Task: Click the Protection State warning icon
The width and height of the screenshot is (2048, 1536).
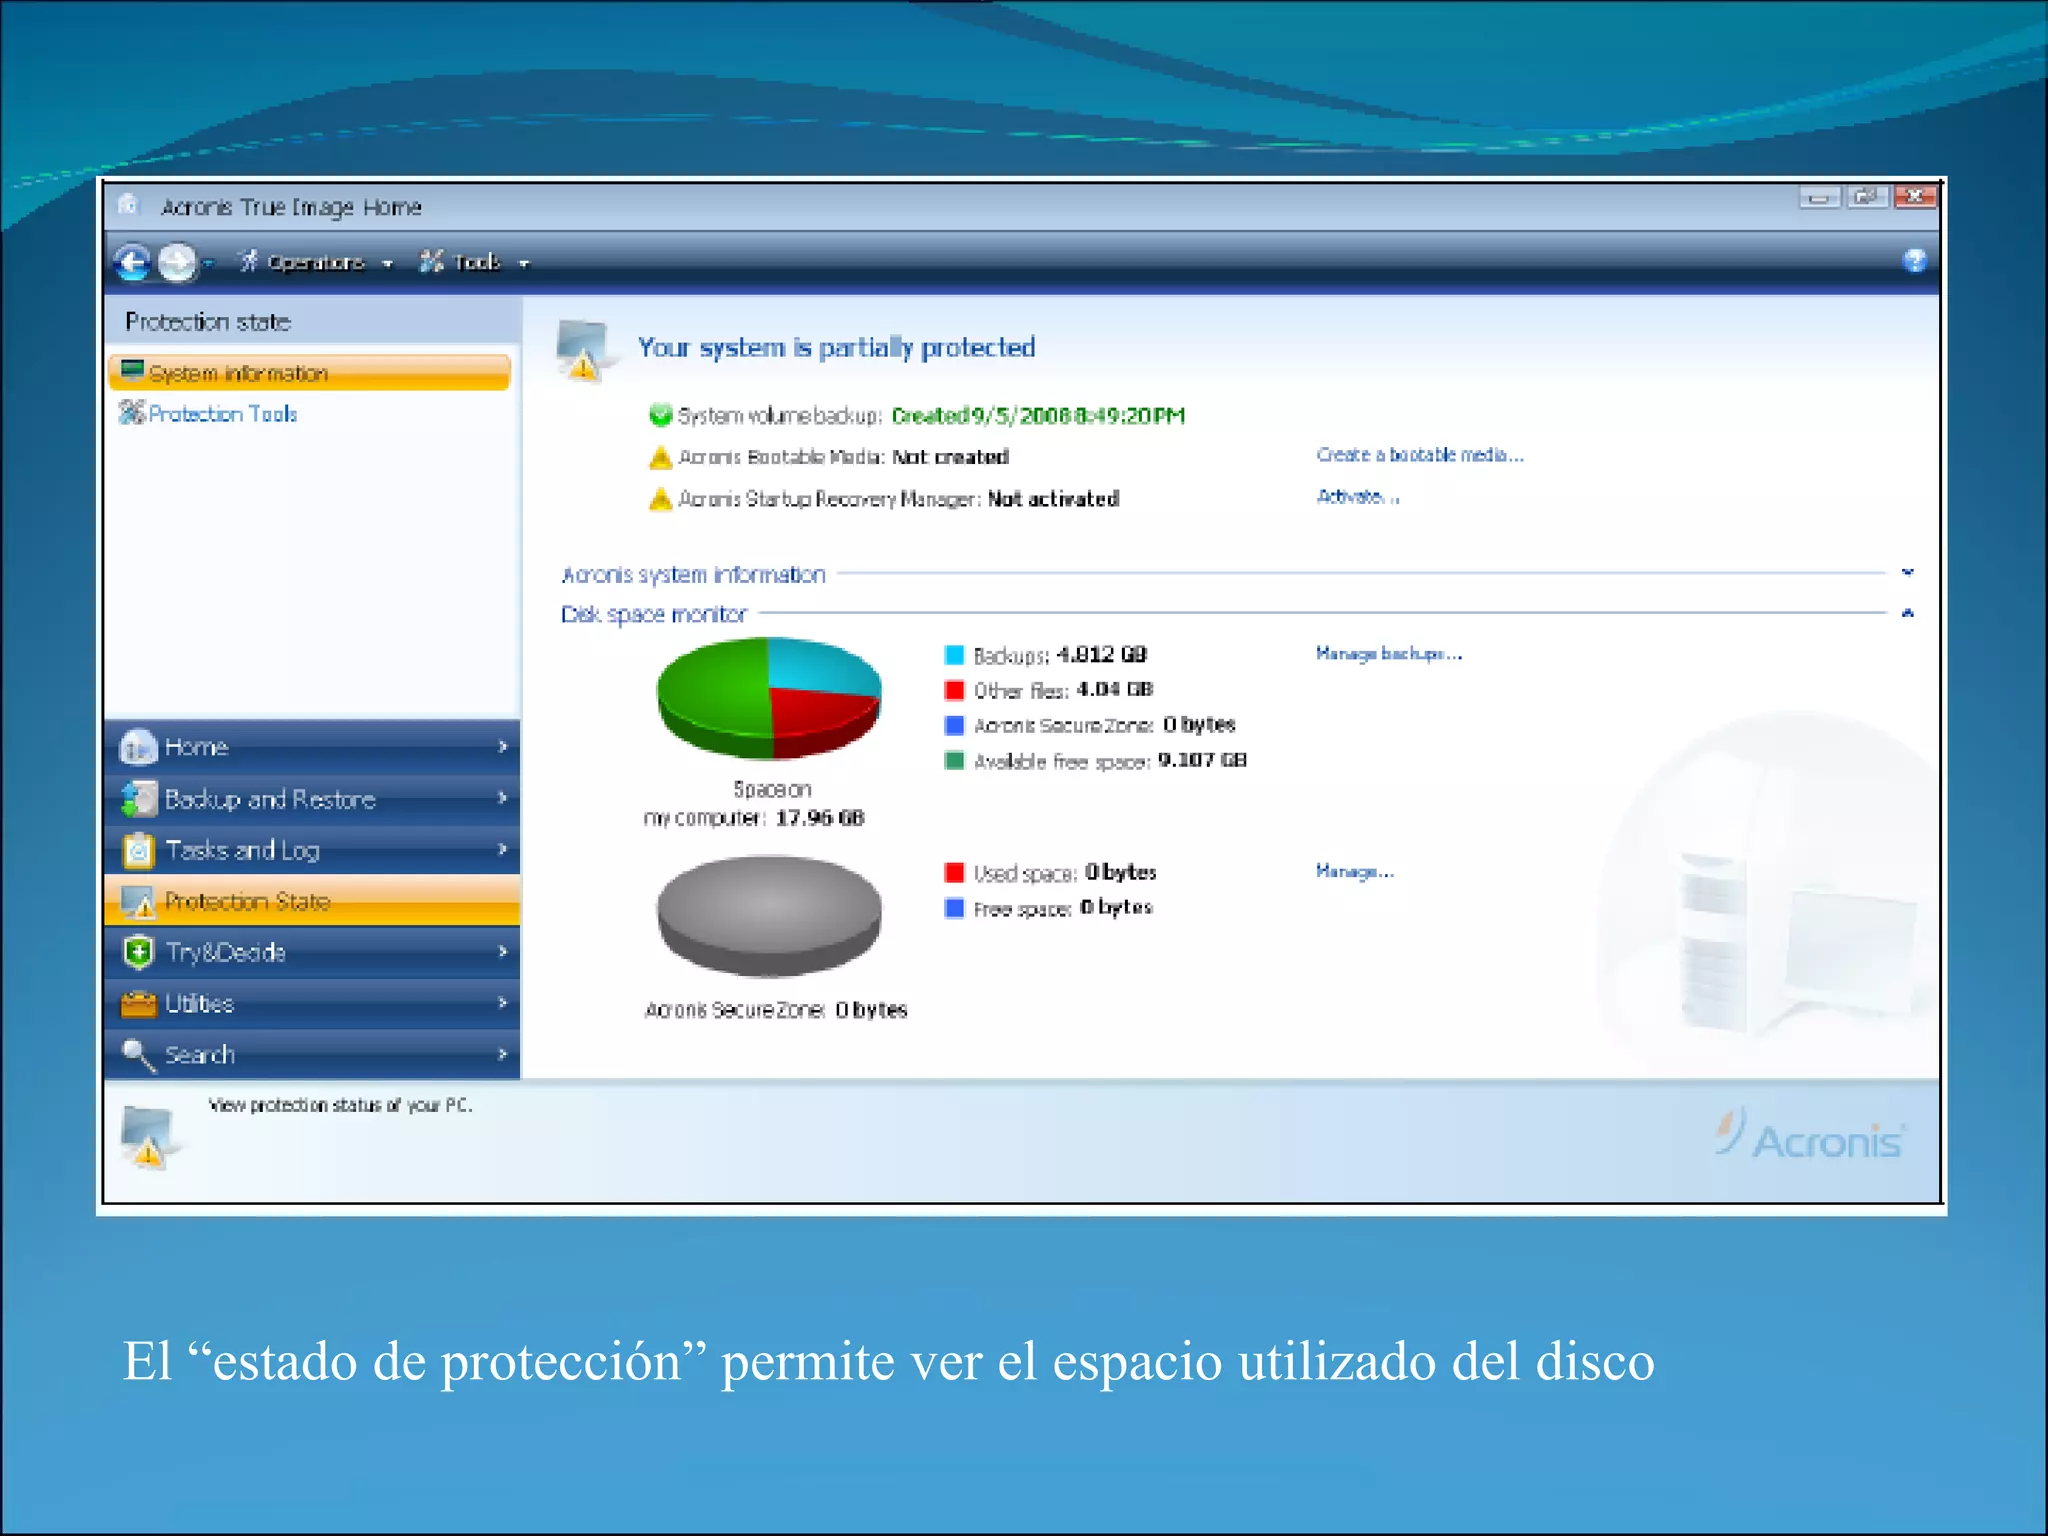Action: [138, 901]
